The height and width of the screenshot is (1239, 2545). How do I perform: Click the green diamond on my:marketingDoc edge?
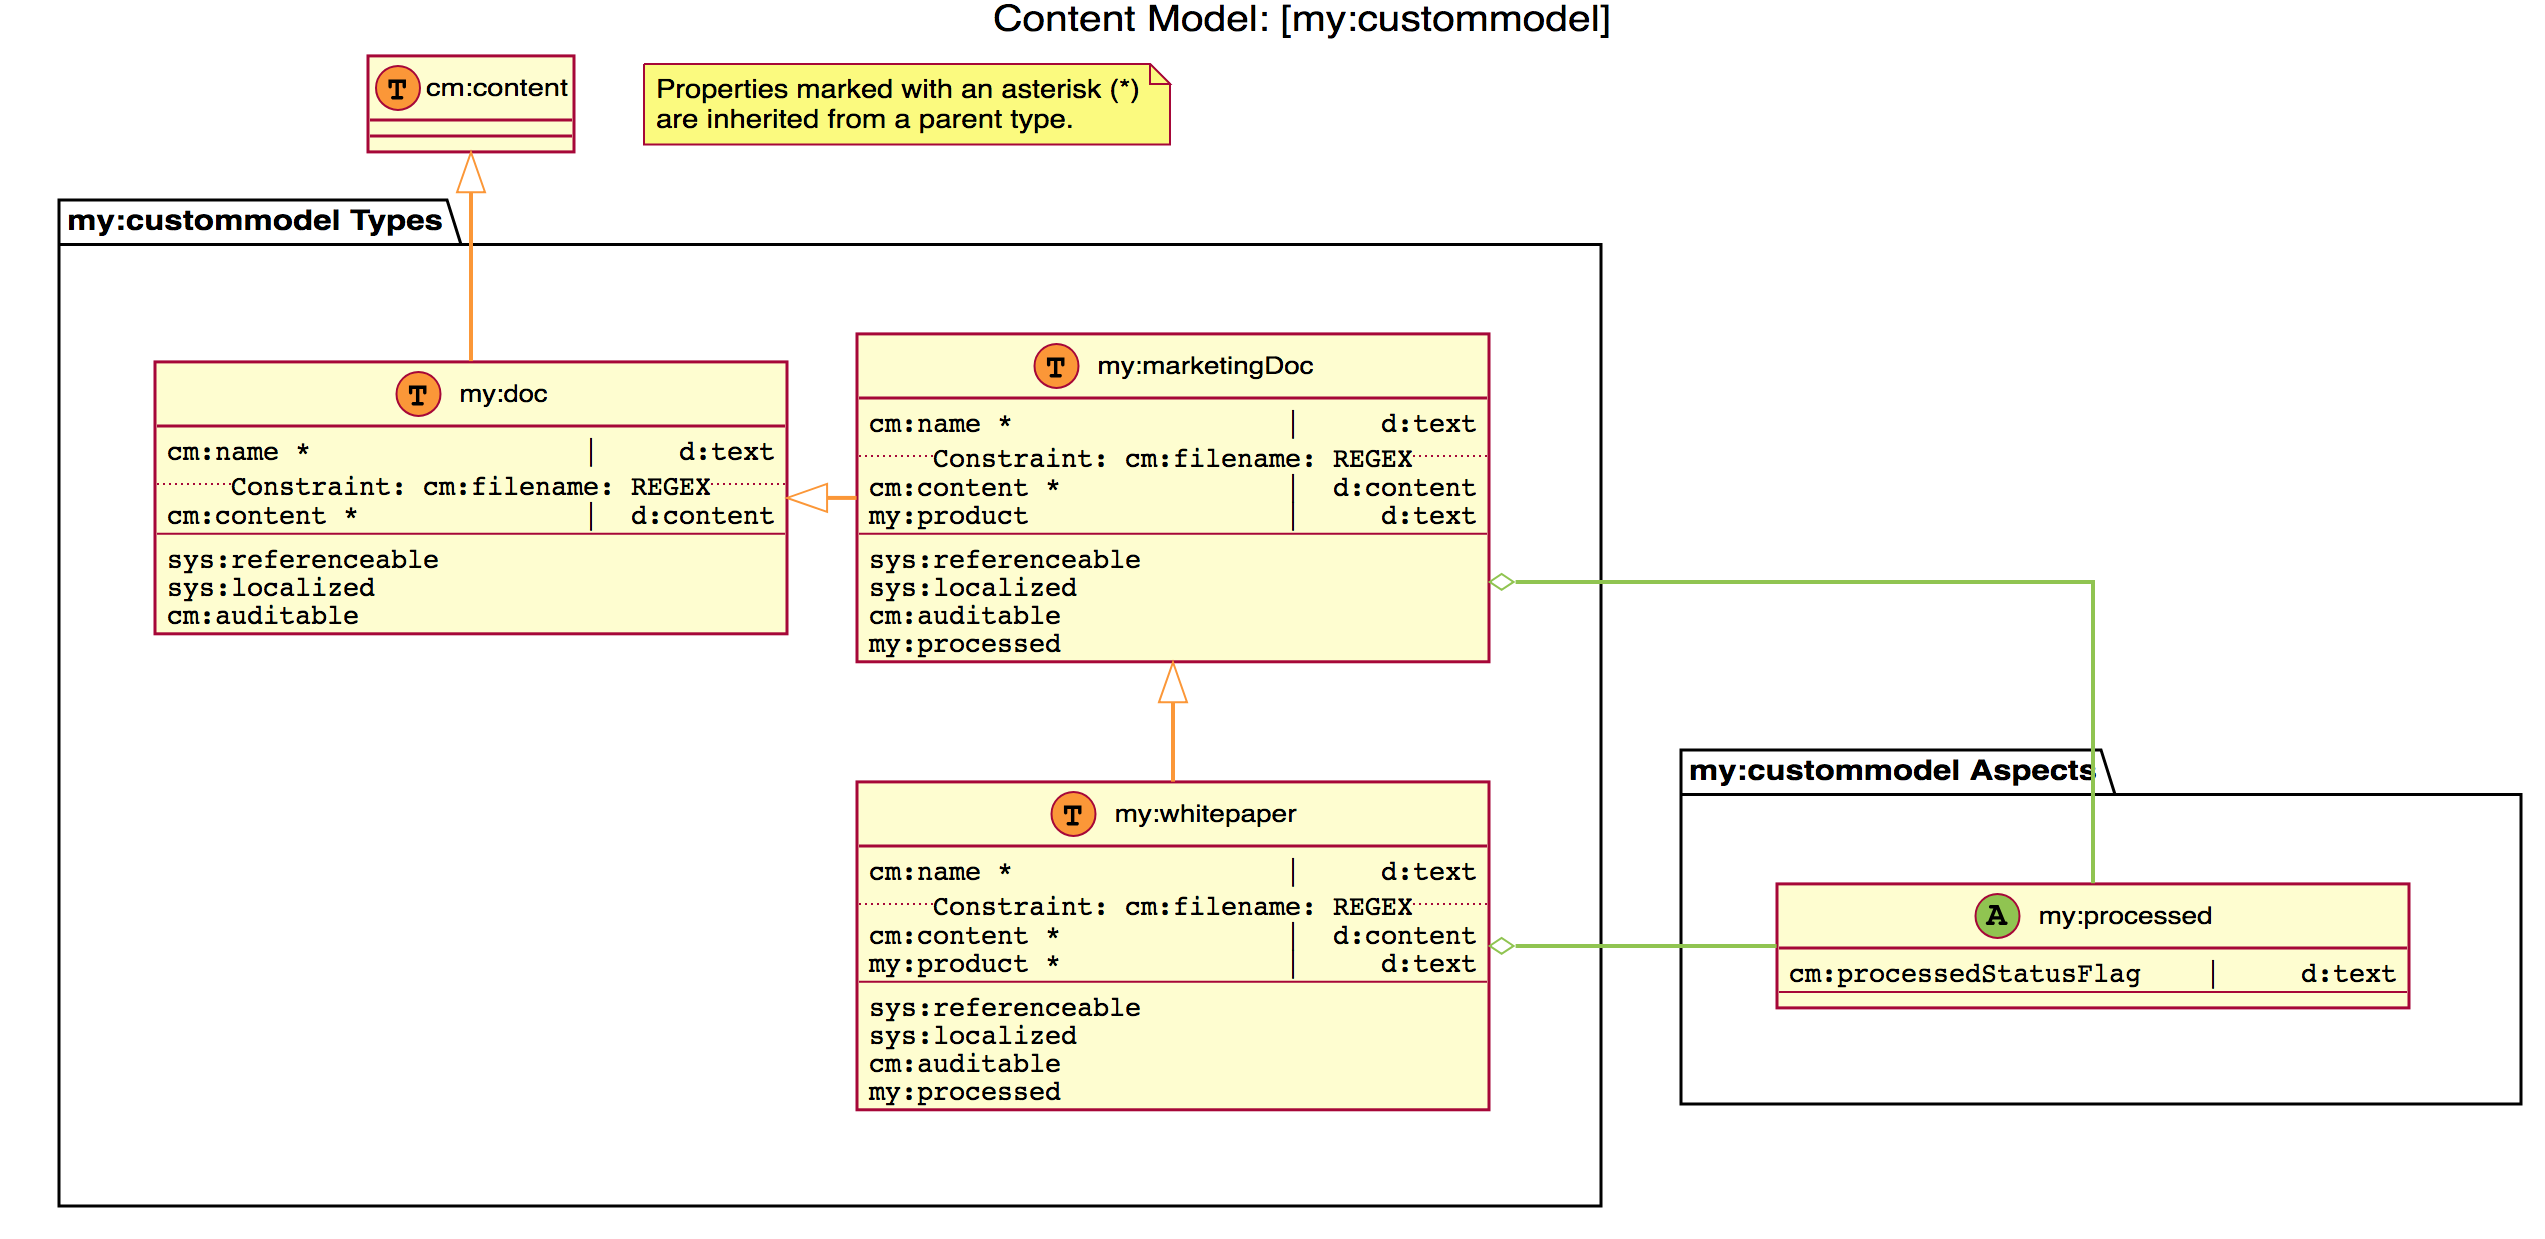pyautogui.click(x=1502, y=582)
